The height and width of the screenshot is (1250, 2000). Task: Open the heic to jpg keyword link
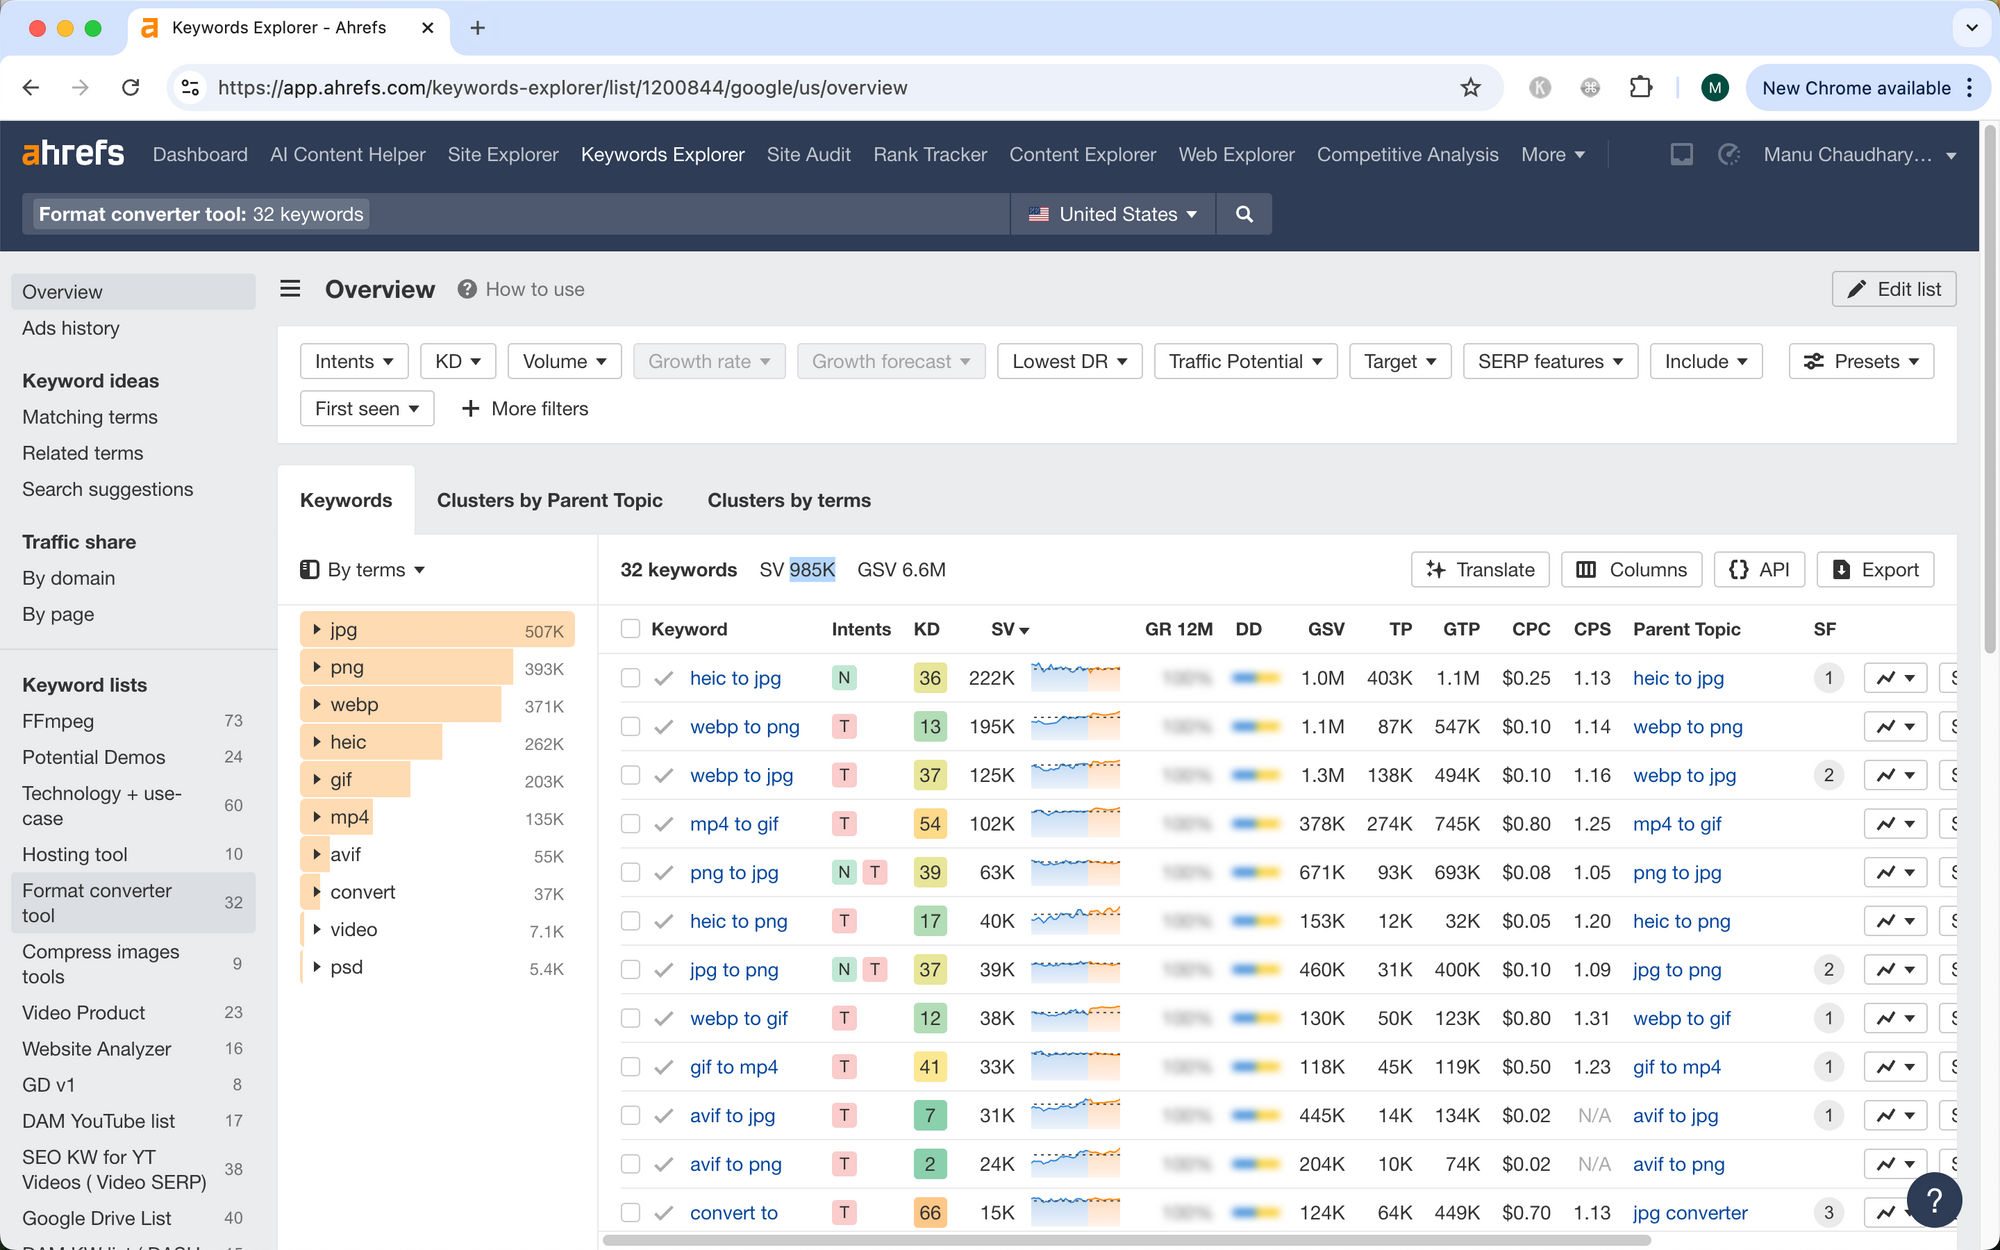(735, 678)
